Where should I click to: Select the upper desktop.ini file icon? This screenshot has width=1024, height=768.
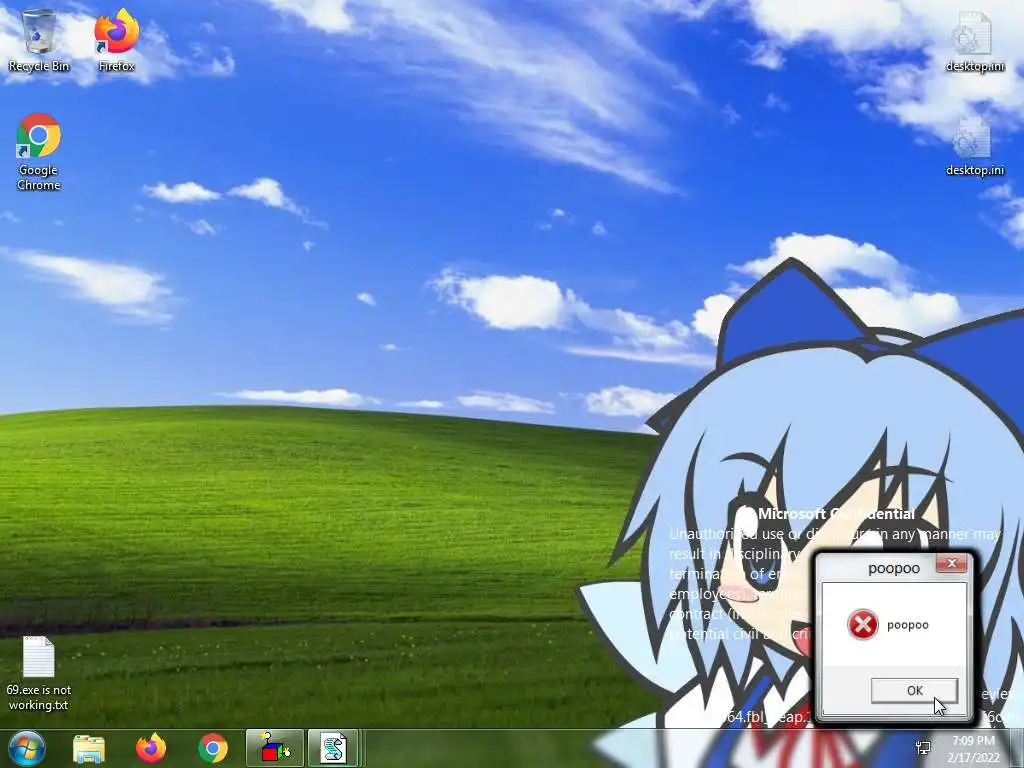pos(974,42)
